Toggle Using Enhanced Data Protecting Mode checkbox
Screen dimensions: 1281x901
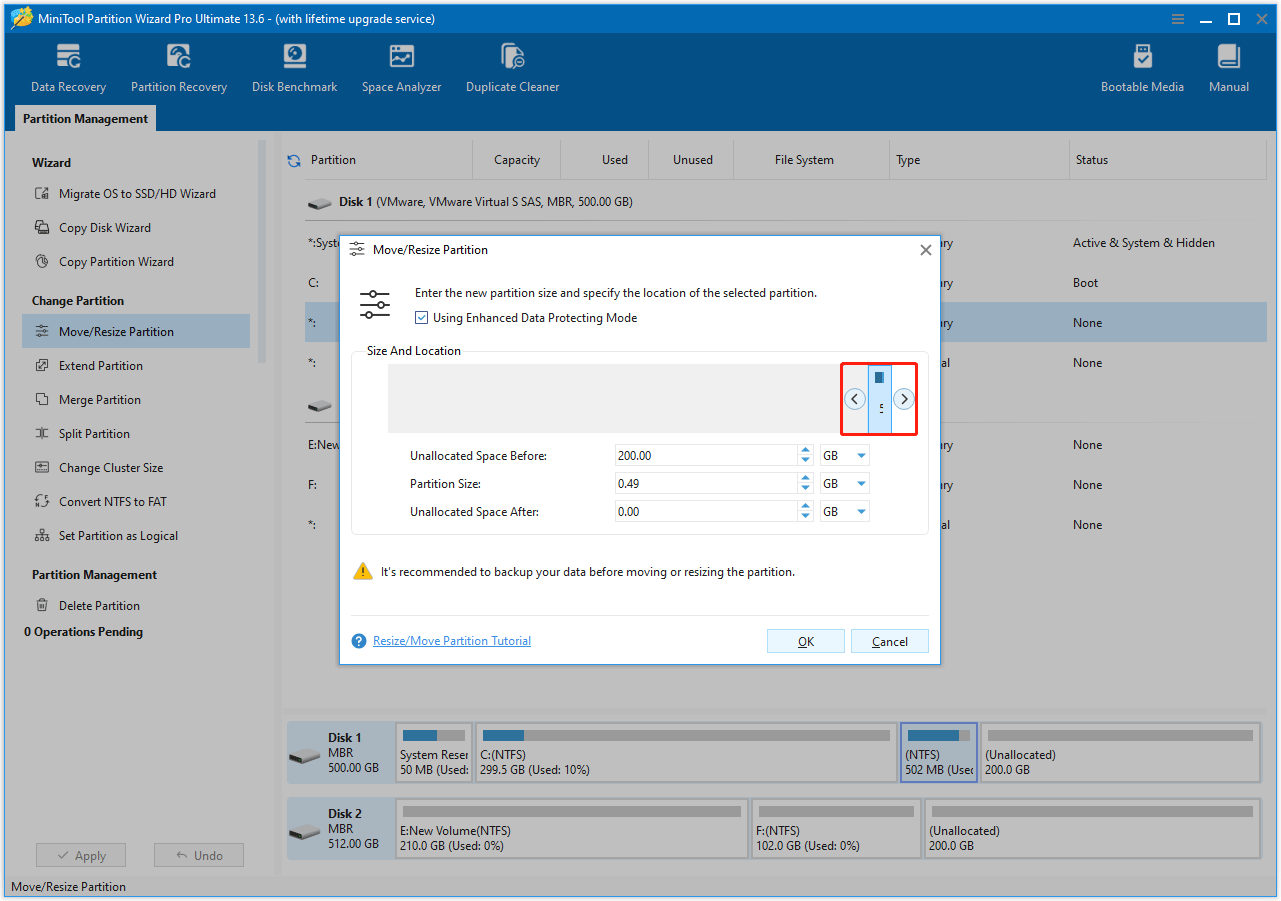tap(422, 318)
